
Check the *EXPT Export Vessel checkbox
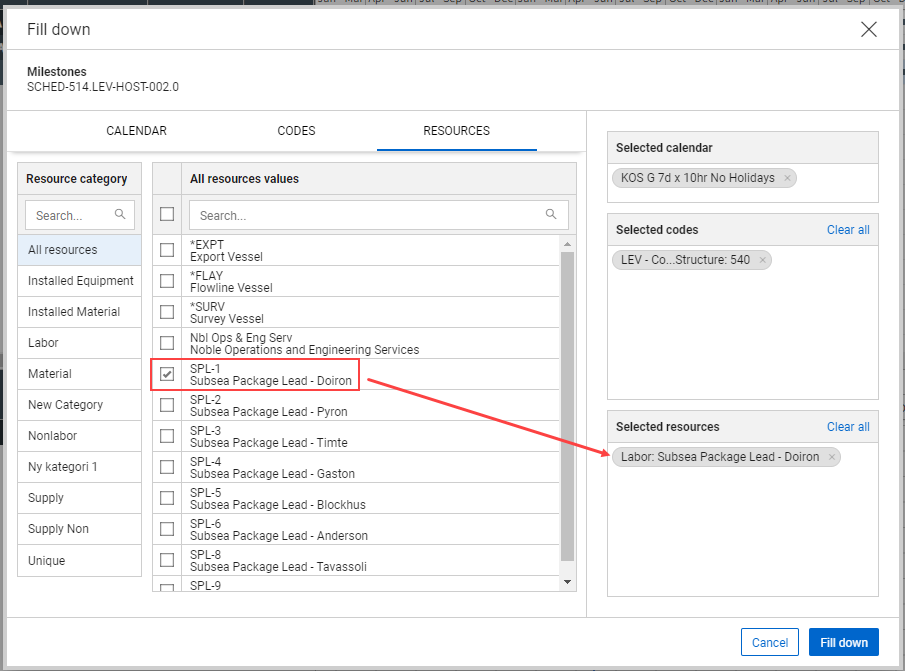coord(167,250)
